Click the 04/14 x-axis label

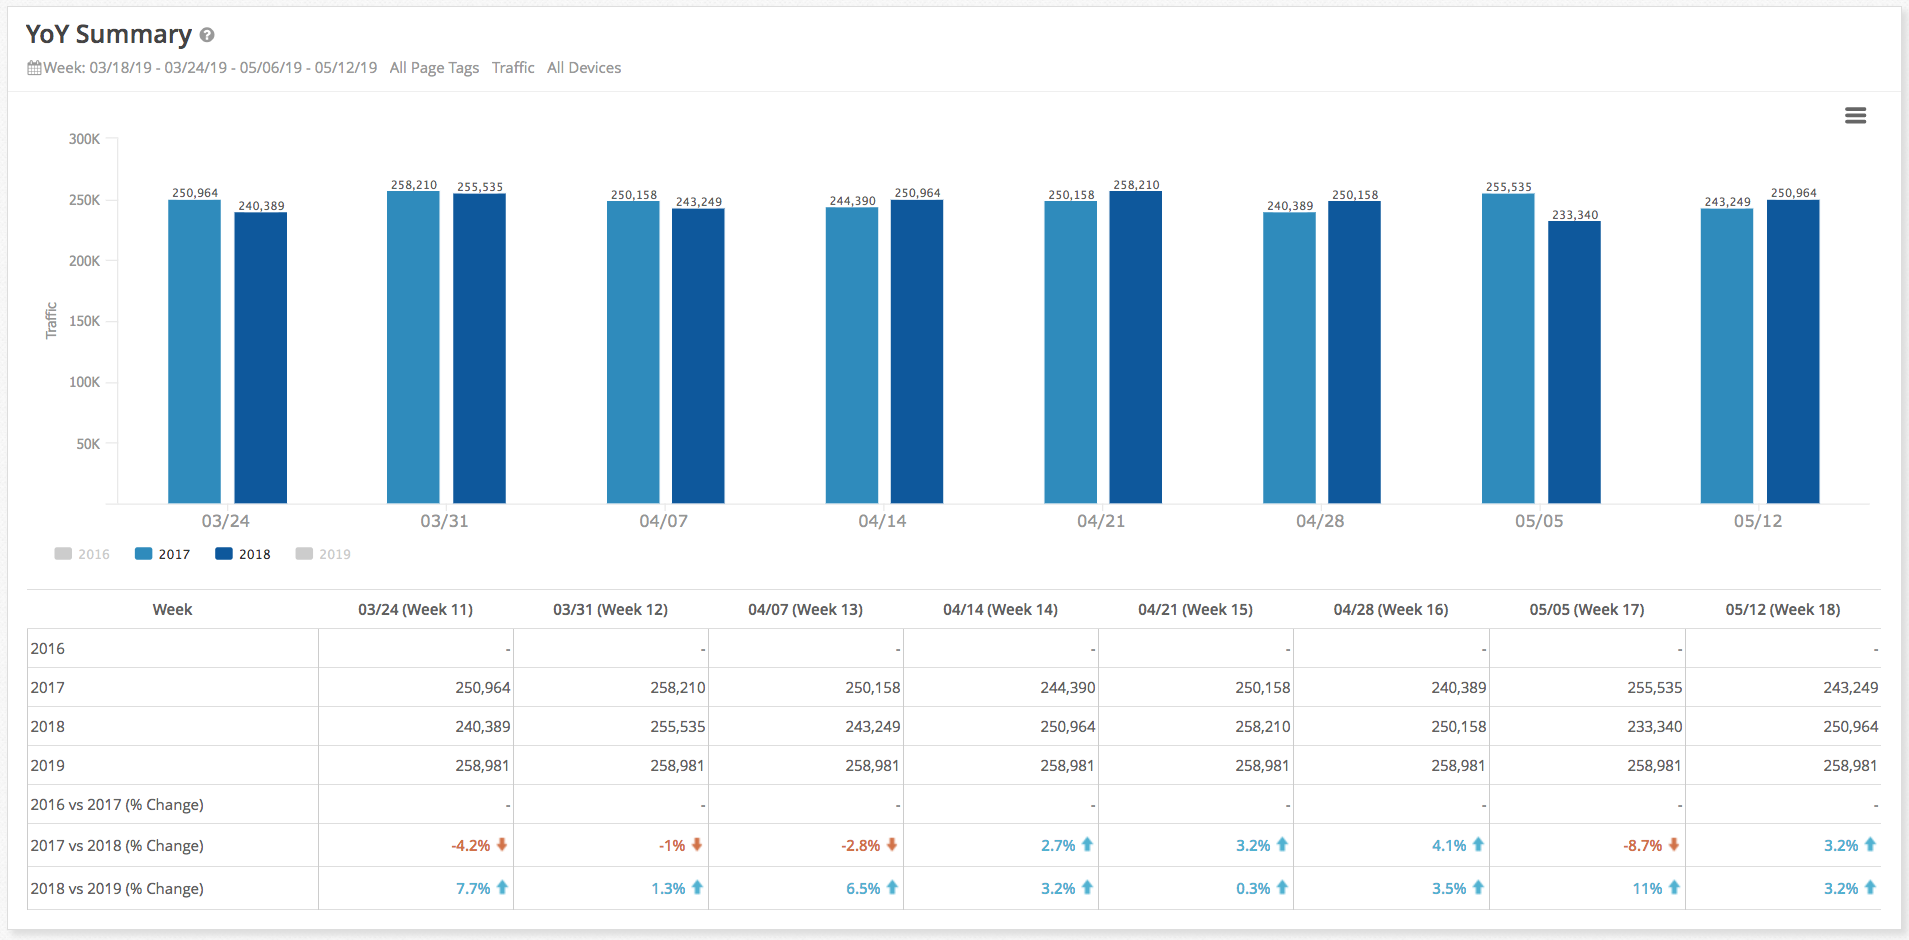pos(882,521)
